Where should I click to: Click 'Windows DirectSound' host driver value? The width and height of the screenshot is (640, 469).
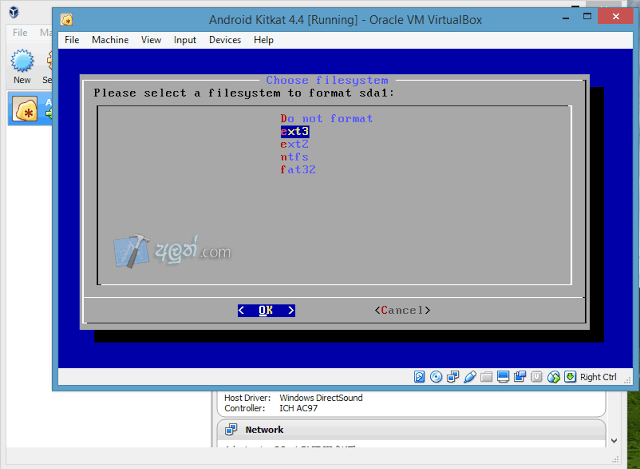tap(321, 398)
